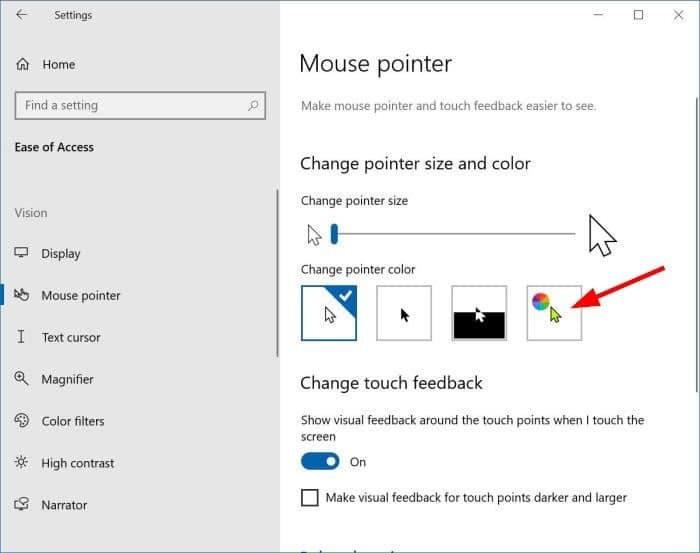The width and height of the screenshot is (700, 553).
Task: Choose the black pointer color option
Action: [404, 313]
